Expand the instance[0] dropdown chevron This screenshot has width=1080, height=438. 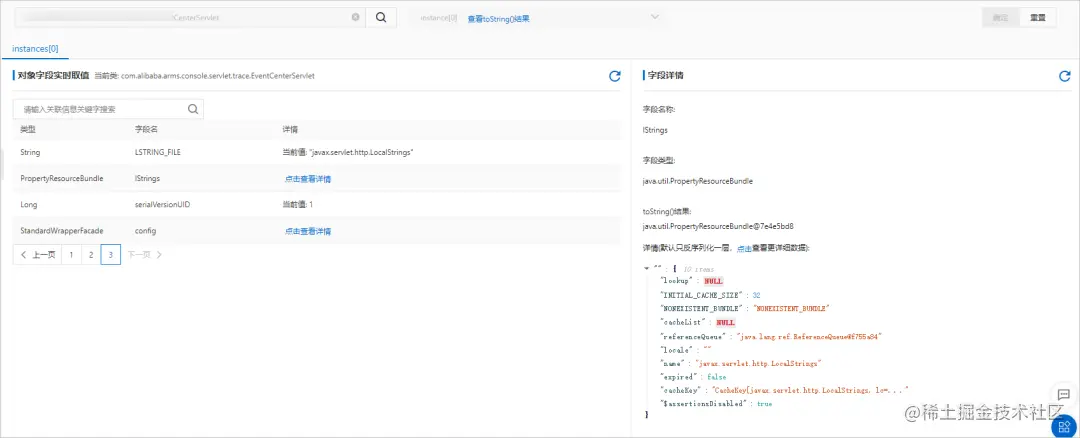tap(654, 17)
